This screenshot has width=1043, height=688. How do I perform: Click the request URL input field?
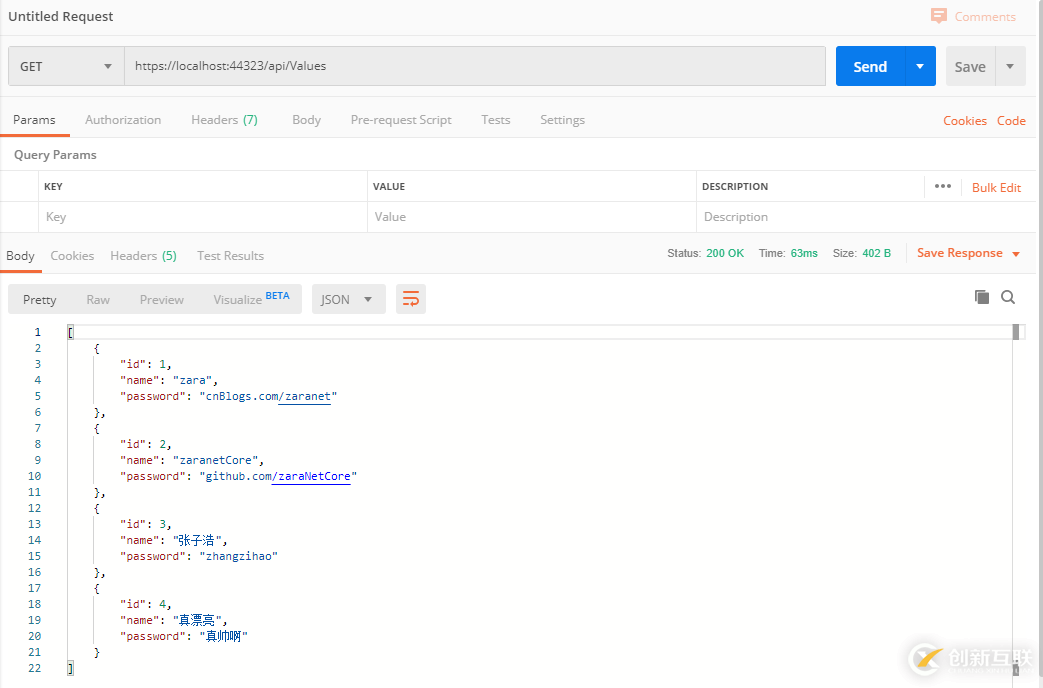(x=475, y=66)
